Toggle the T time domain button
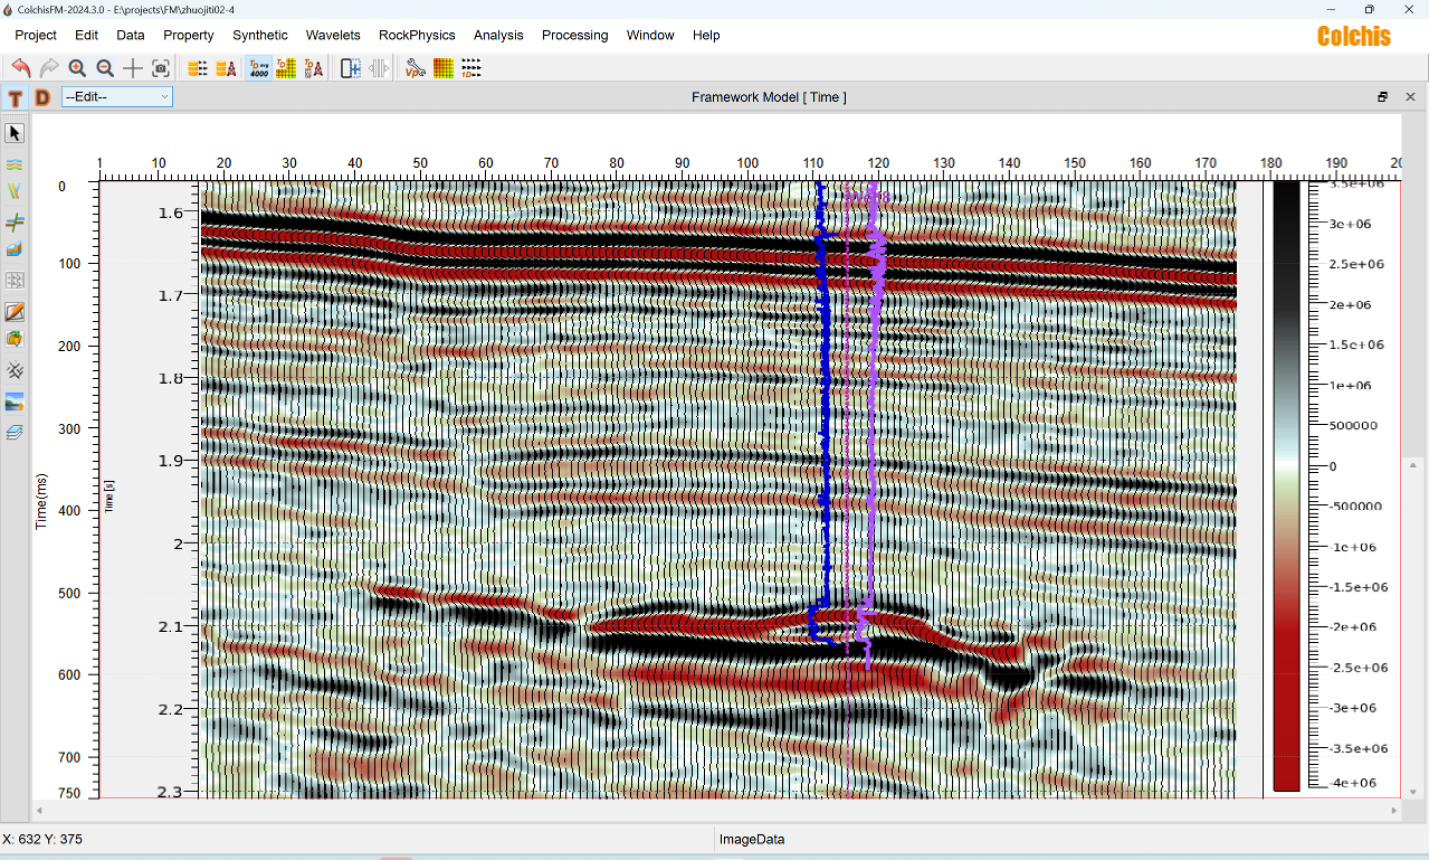Image resolution: width=1430 pixels, height=860 pixels. click(15, 97)
